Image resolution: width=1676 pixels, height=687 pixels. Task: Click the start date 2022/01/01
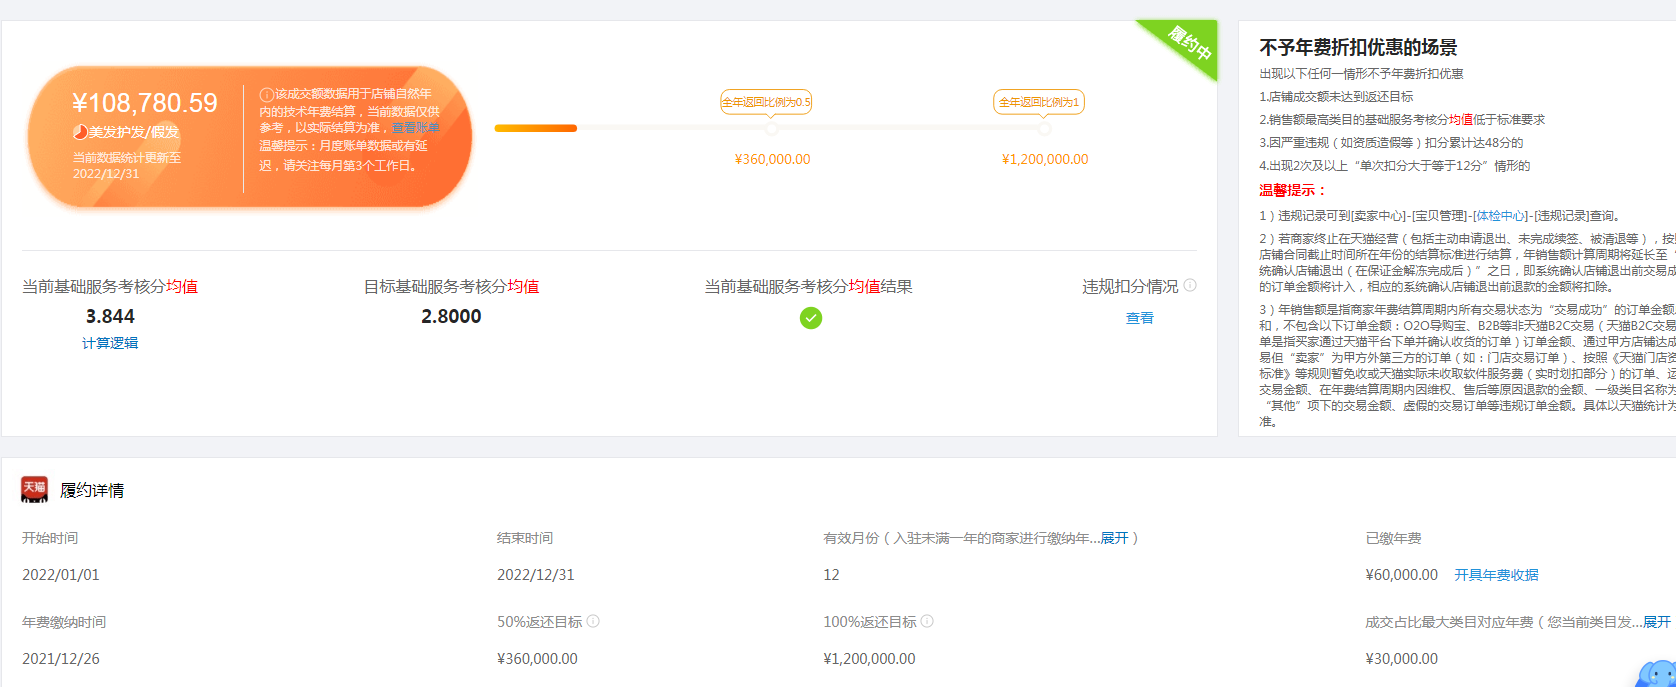pyautogui.click(x=61, y=575)
